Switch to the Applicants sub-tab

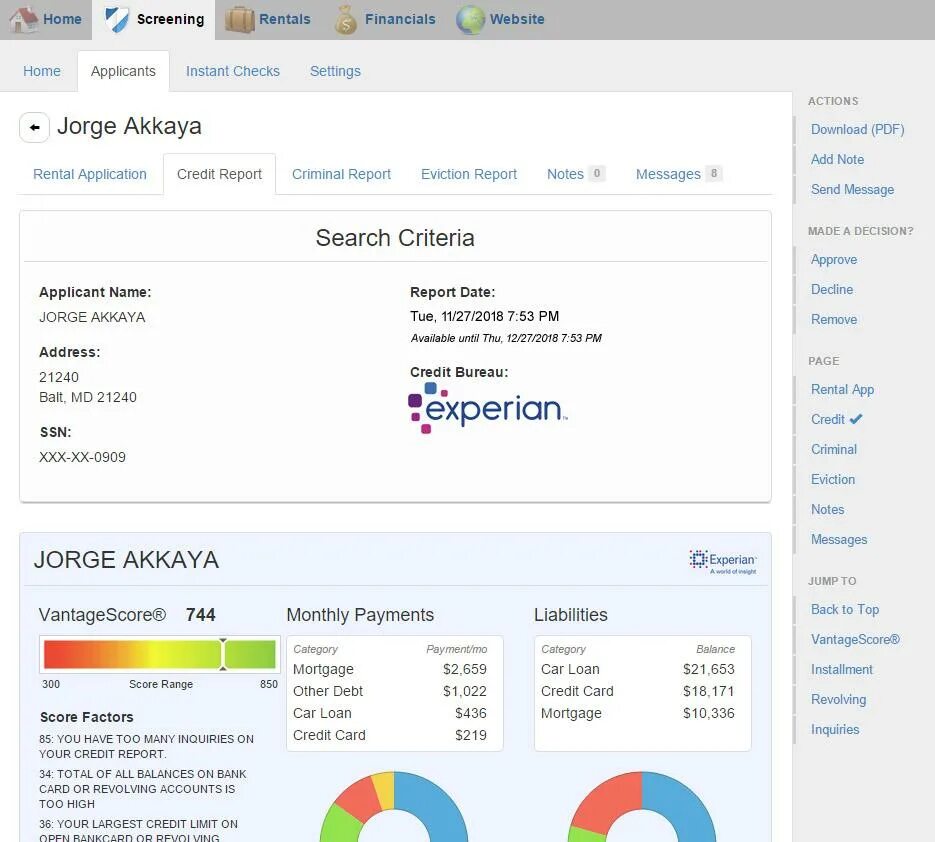(123, 71)
